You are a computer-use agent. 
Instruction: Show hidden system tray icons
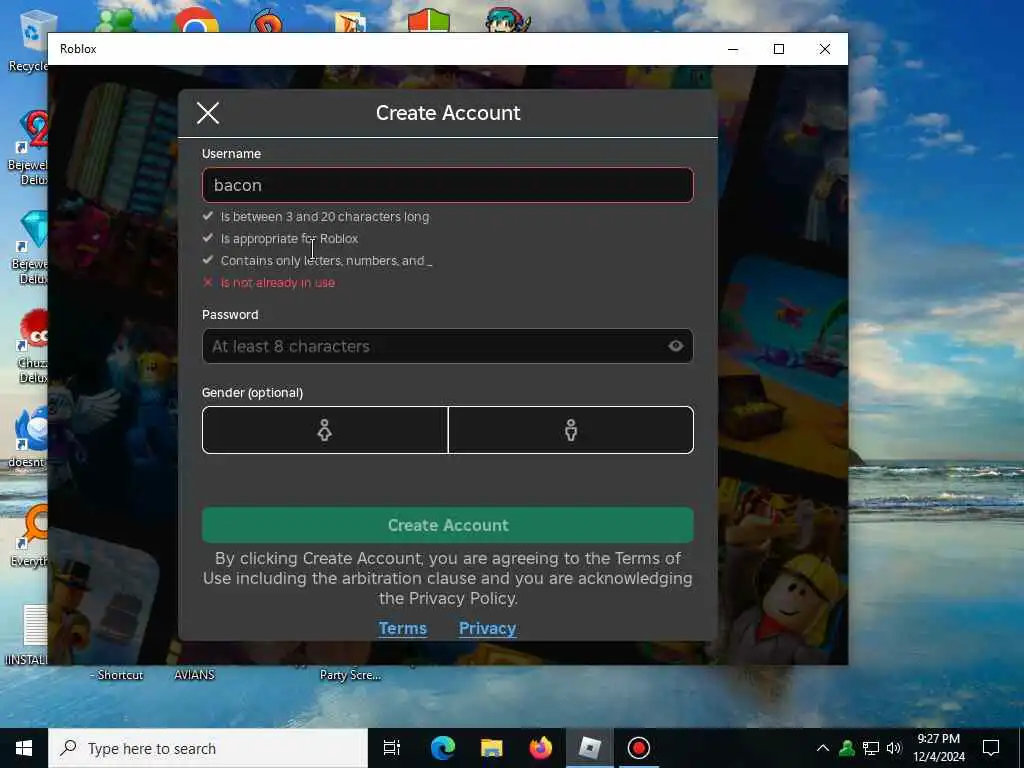(x=823, y=748)
